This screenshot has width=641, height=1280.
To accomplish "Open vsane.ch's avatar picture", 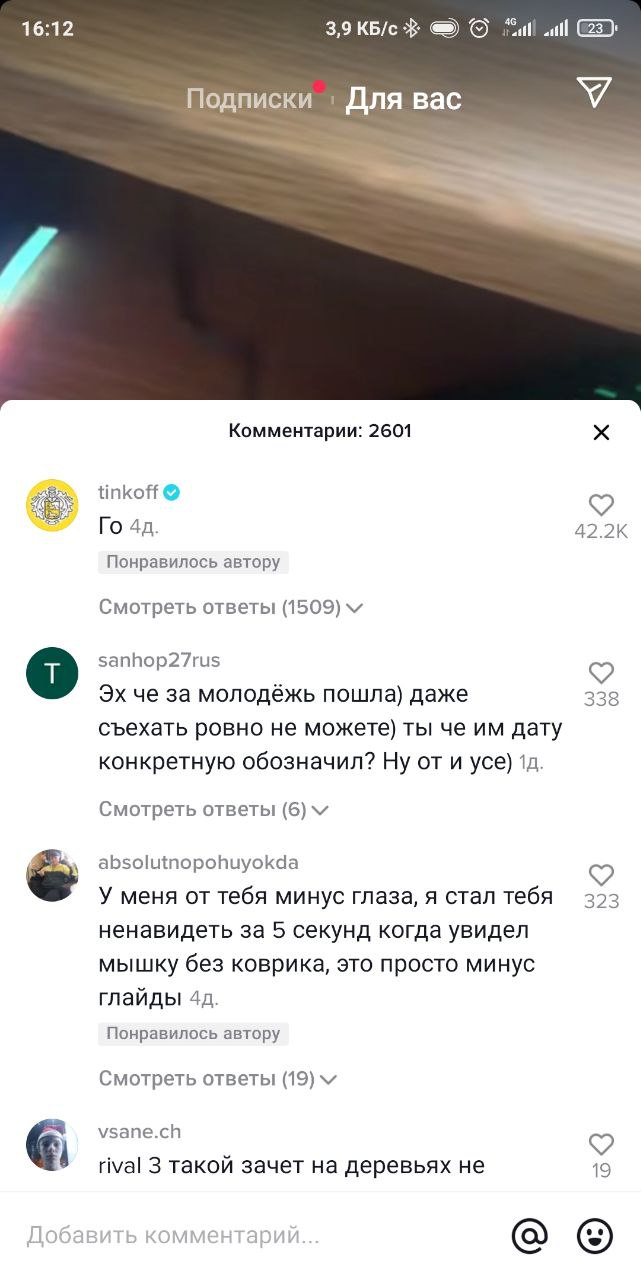I will coord(52,1144).
